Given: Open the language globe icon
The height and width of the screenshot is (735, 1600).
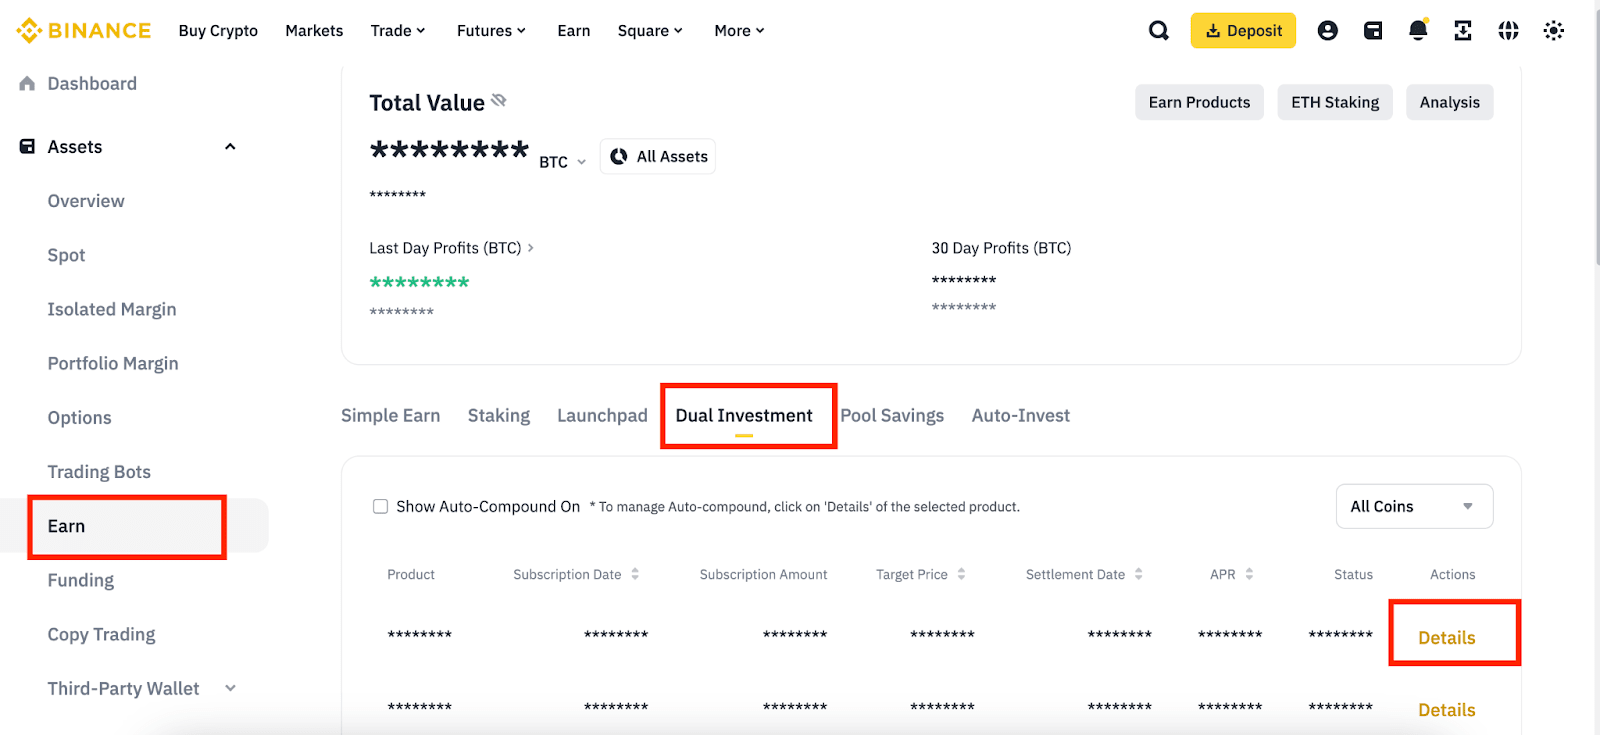Looking at the screenshot, I should pos(1508,31).
